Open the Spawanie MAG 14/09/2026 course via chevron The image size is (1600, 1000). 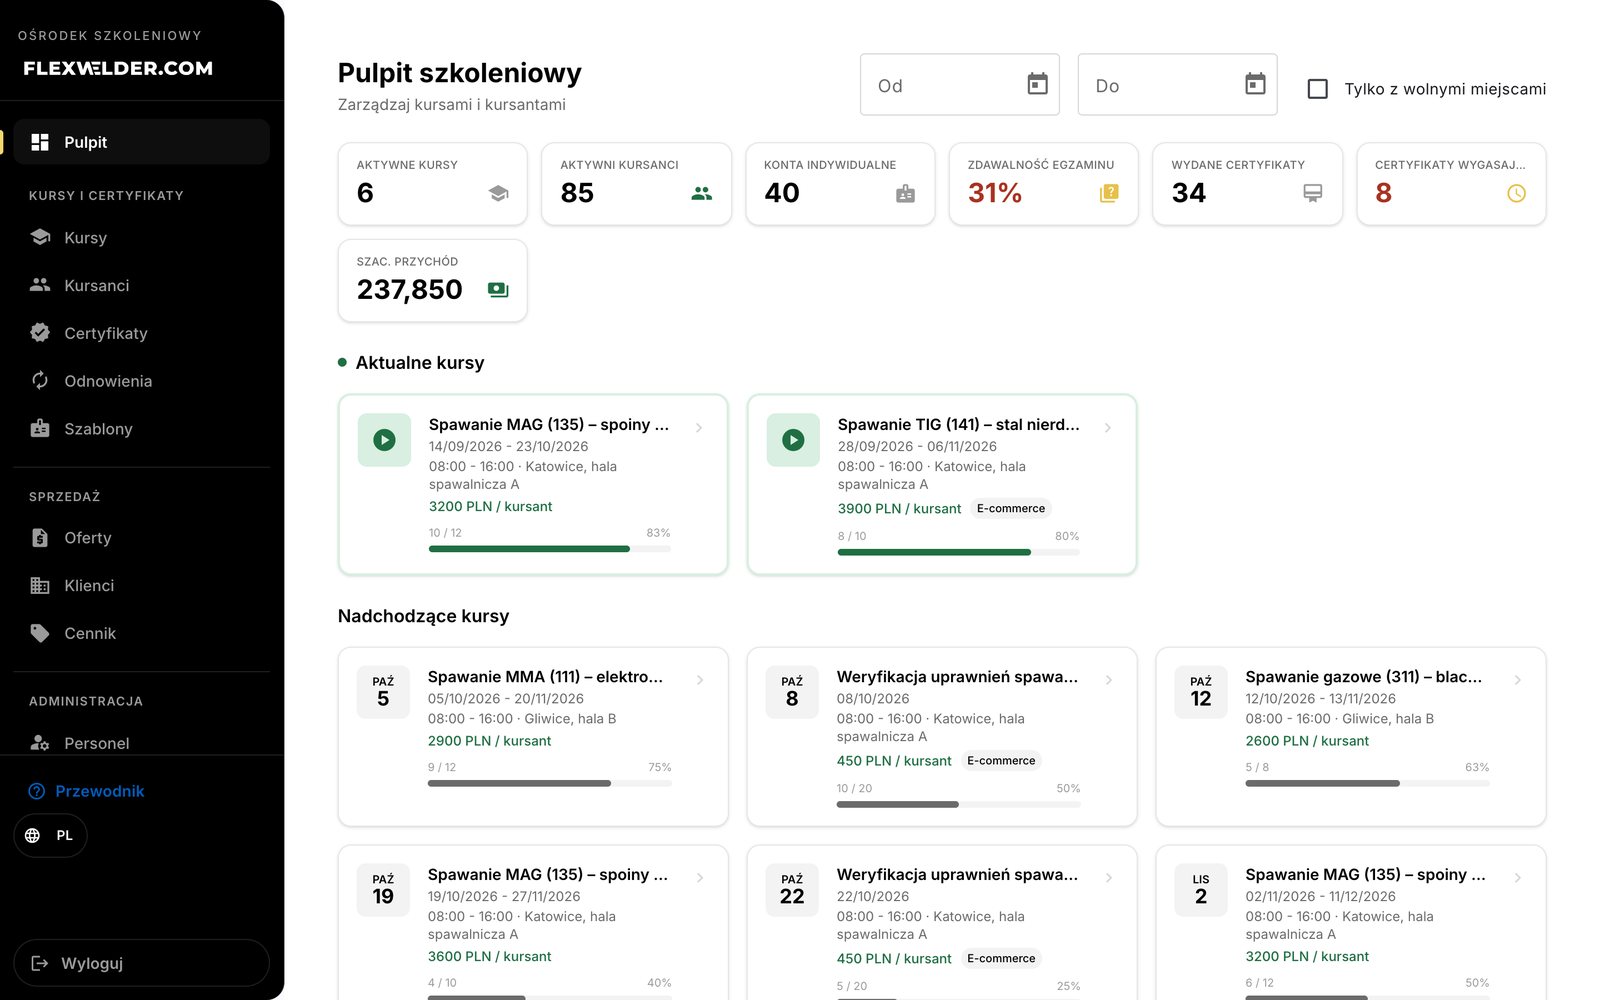699,427
